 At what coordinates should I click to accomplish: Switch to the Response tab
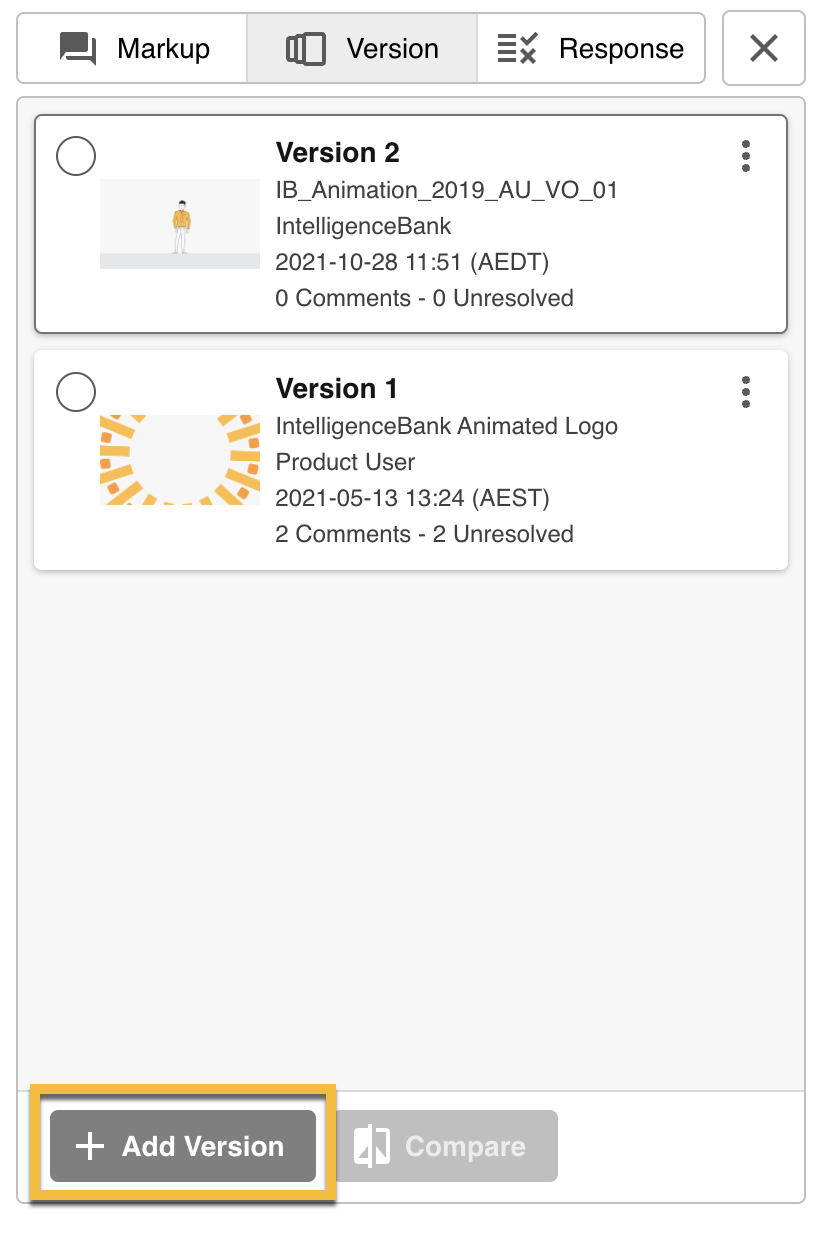coord(591,48)
